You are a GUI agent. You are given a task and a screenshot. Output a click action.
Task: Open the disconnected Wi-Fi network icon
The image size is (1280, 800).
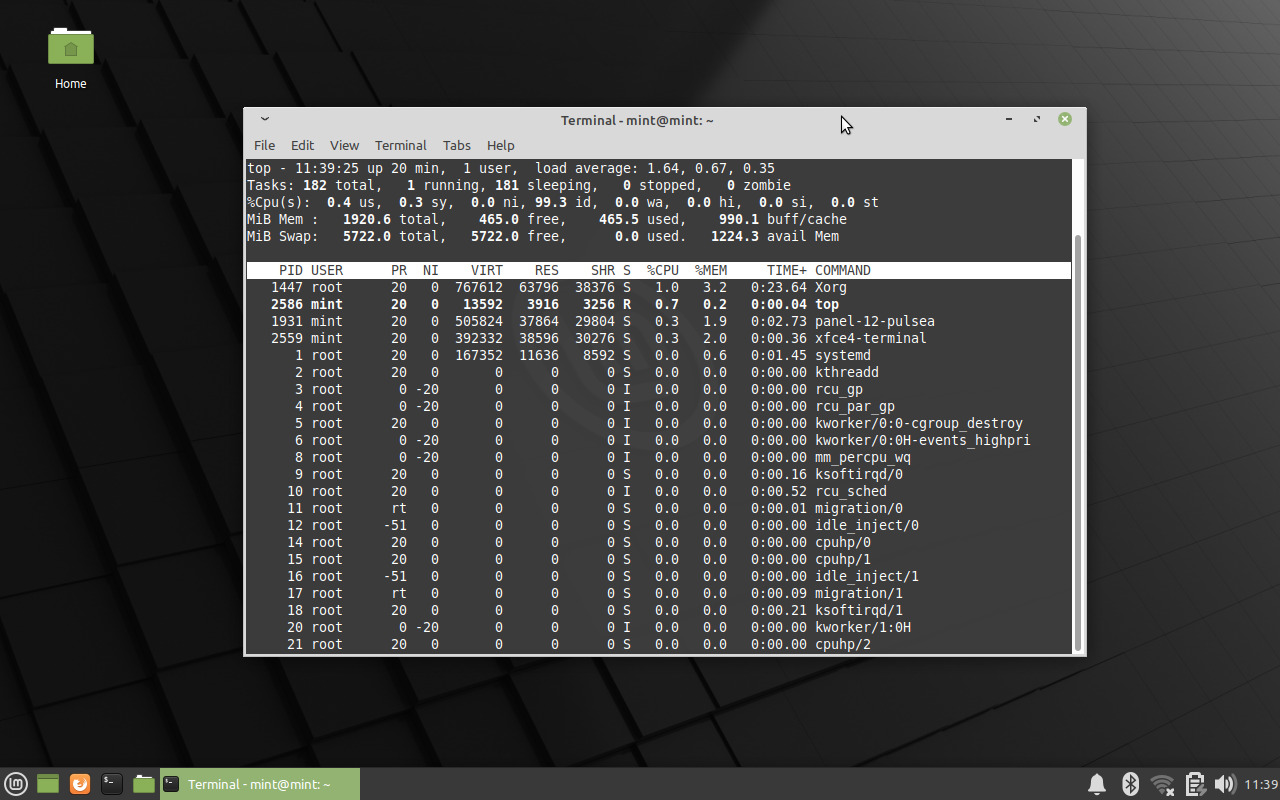pos(1162,784)
